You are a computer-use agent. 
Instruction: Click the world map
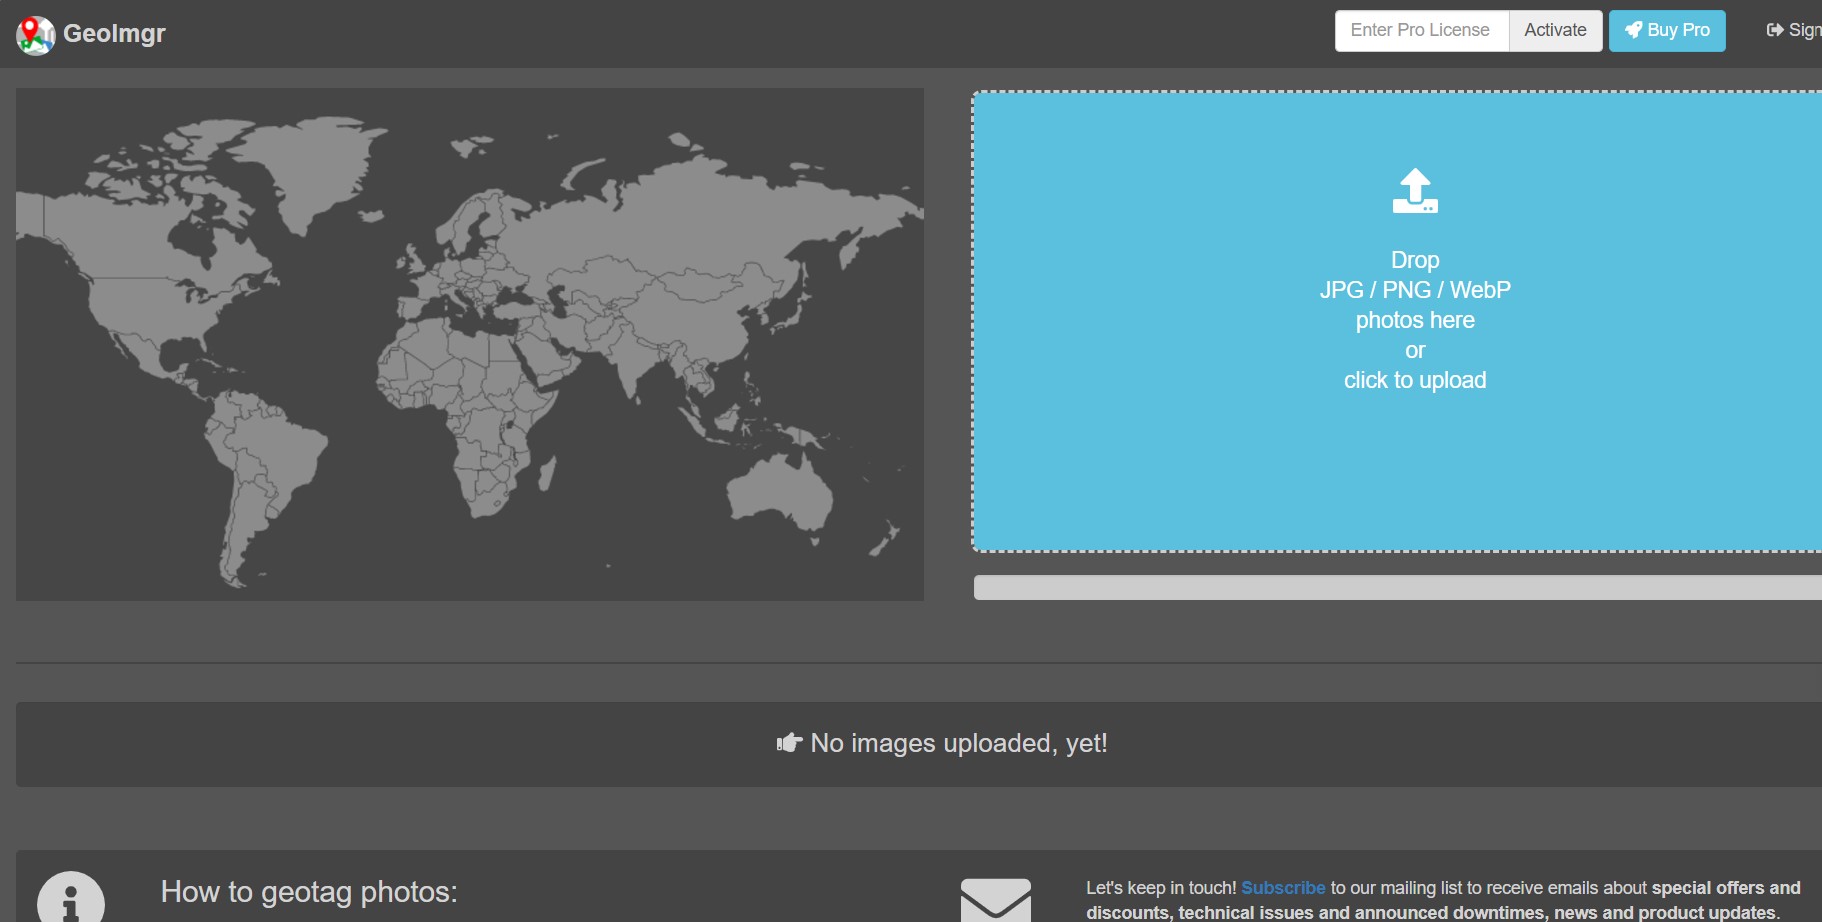470,344
